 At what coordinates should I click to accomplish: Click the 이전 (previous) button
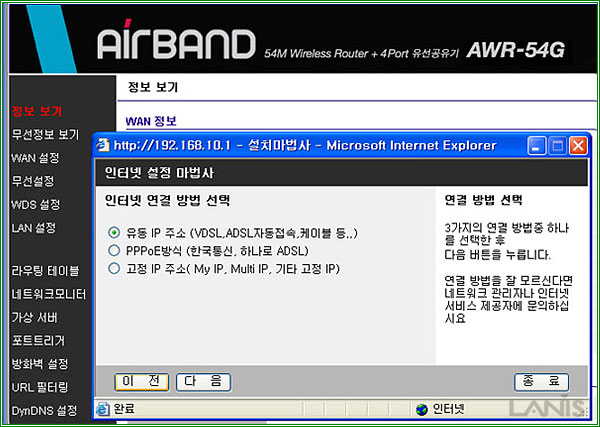click(142, 382)
